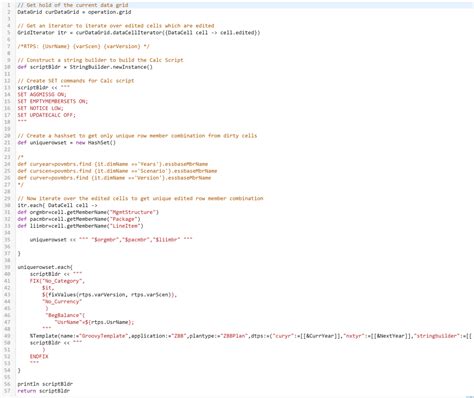The image size is (474, 398).
Task: Click the comment 'Get hold of the current data grid'
Action: 73,5
